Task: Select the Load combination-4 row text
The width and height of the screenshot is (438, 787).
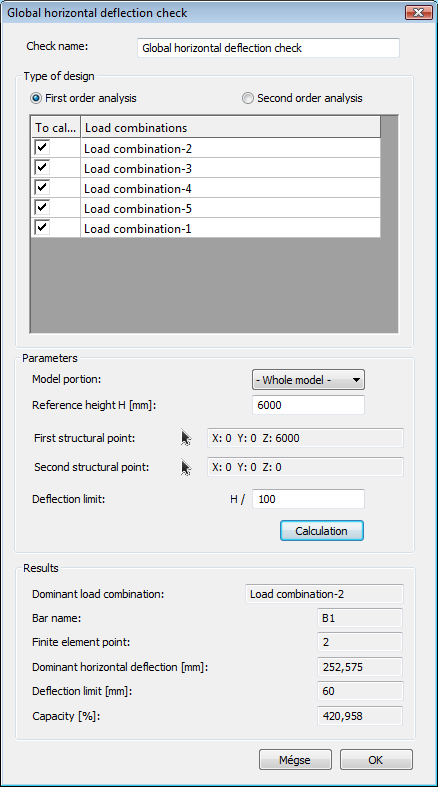Action: click(x=137, y=189)
